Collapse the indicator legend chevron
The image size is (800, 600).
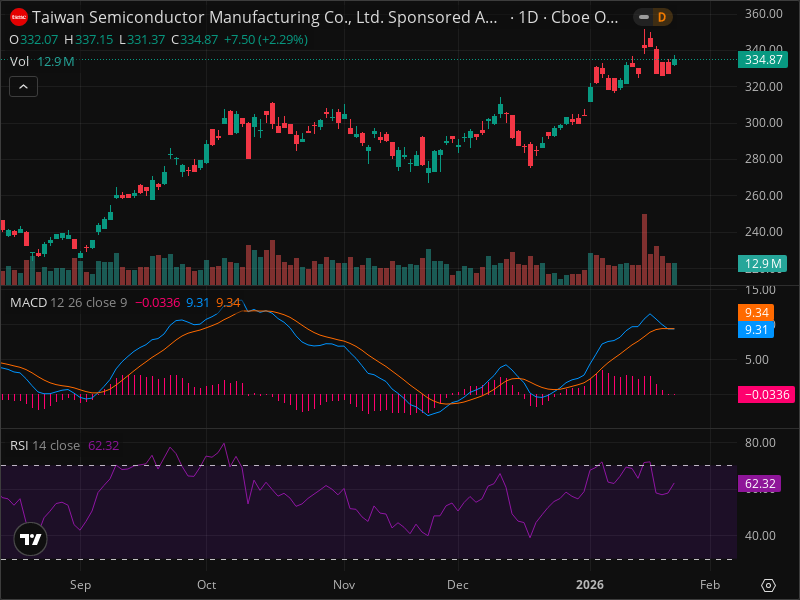23,87
